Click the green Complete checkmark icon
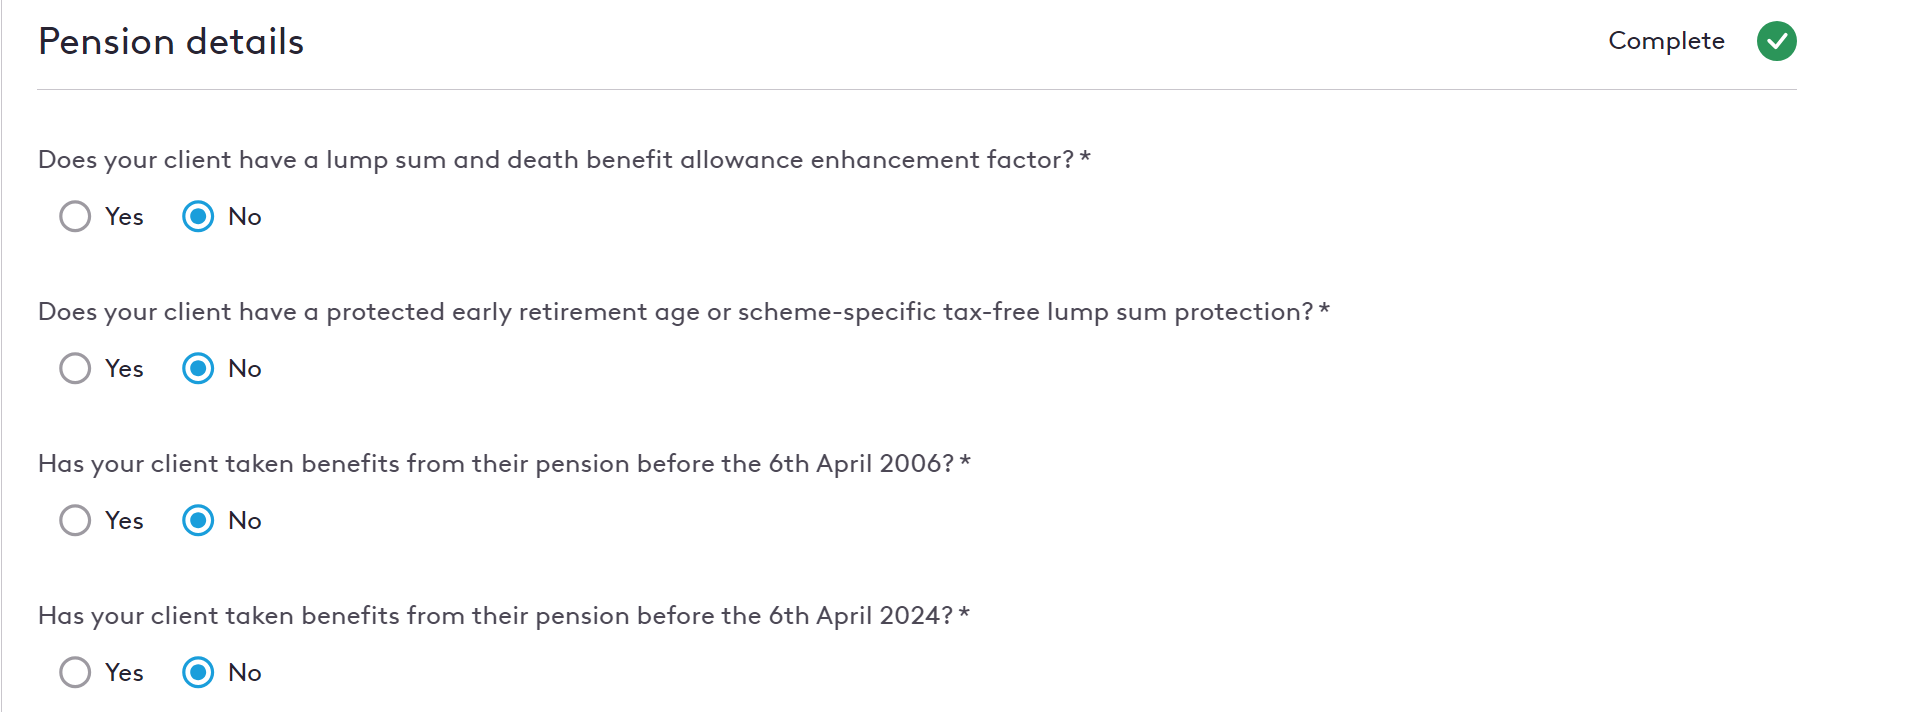This screenshot has width=1914, height=712. (1776, 41)
